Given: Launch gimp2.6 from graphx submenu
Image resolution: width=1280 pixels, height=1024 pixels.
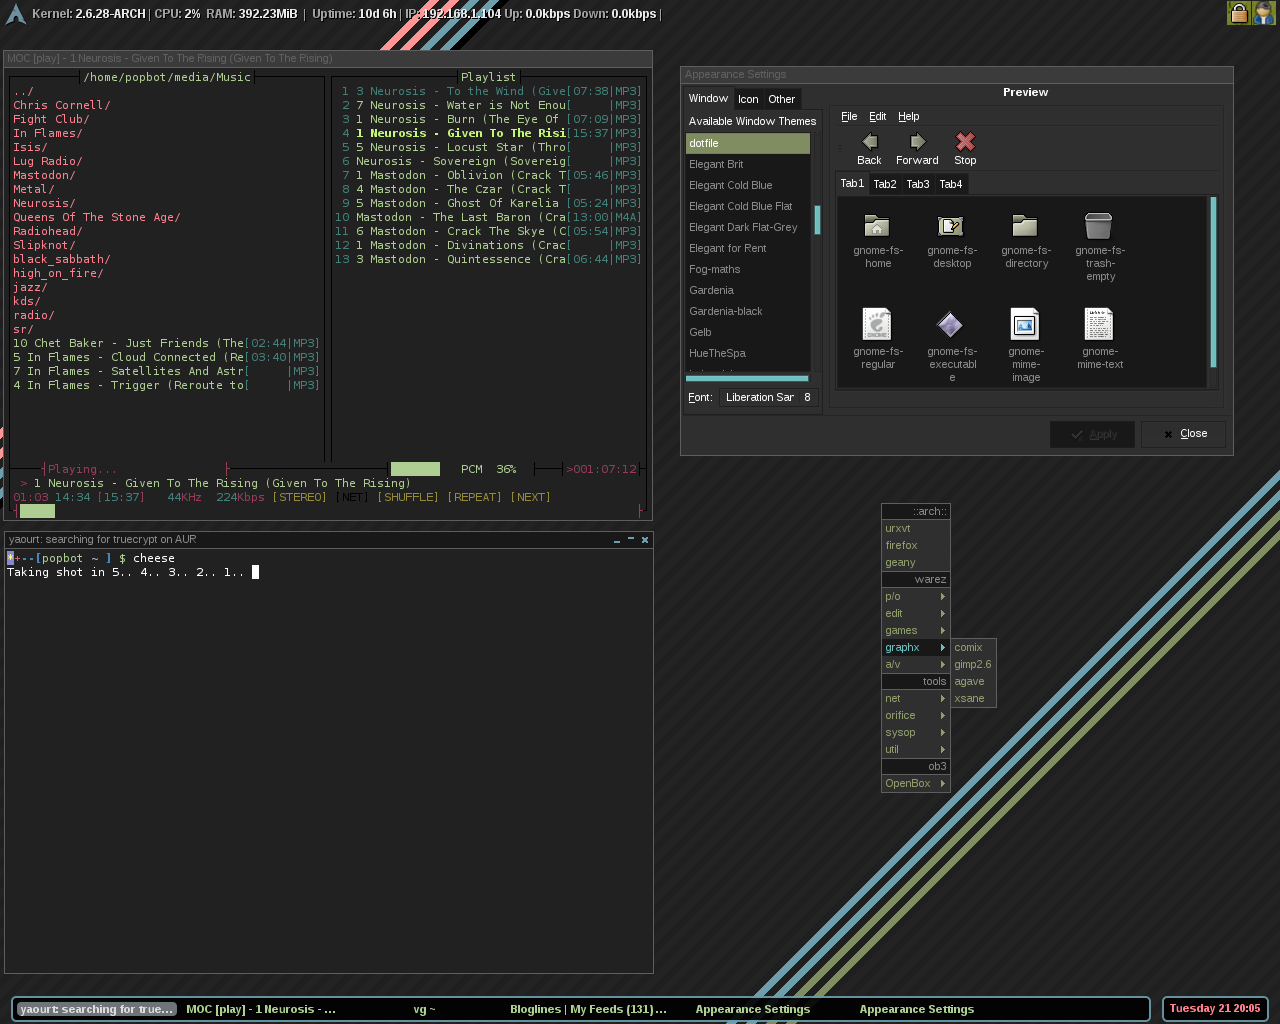Looking at the screenshot, I should [x=973, y=664].
